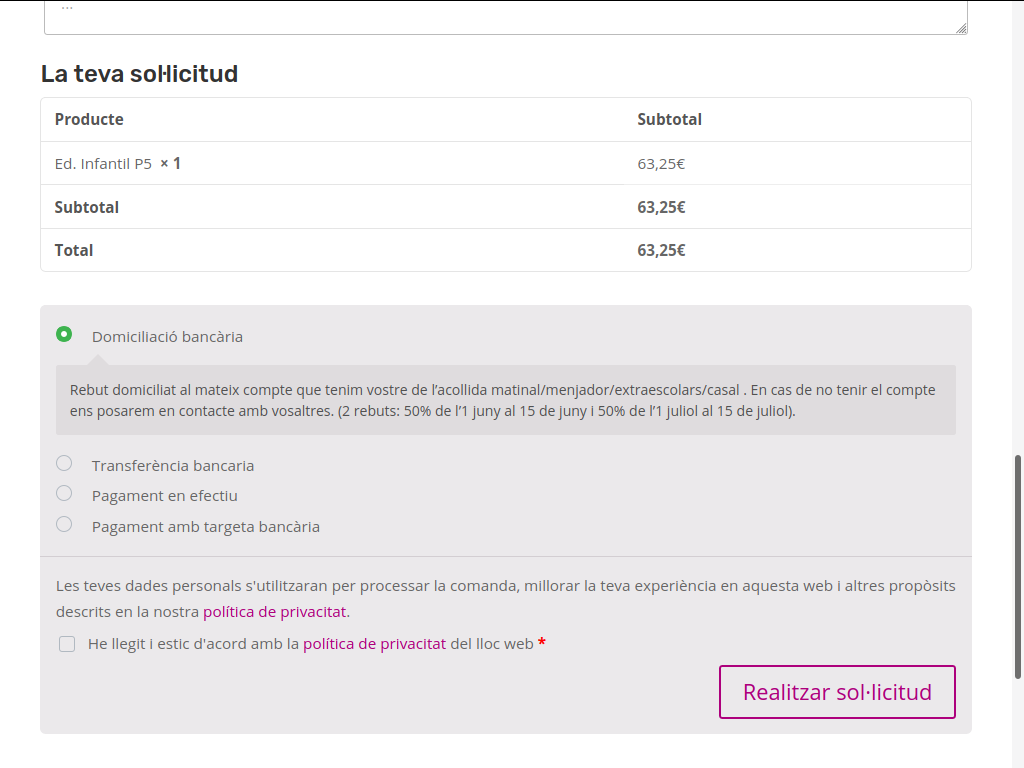Pick the Pagament amb targeta bancària radio
The image size is (1024, 768).
tap(64, 524)
